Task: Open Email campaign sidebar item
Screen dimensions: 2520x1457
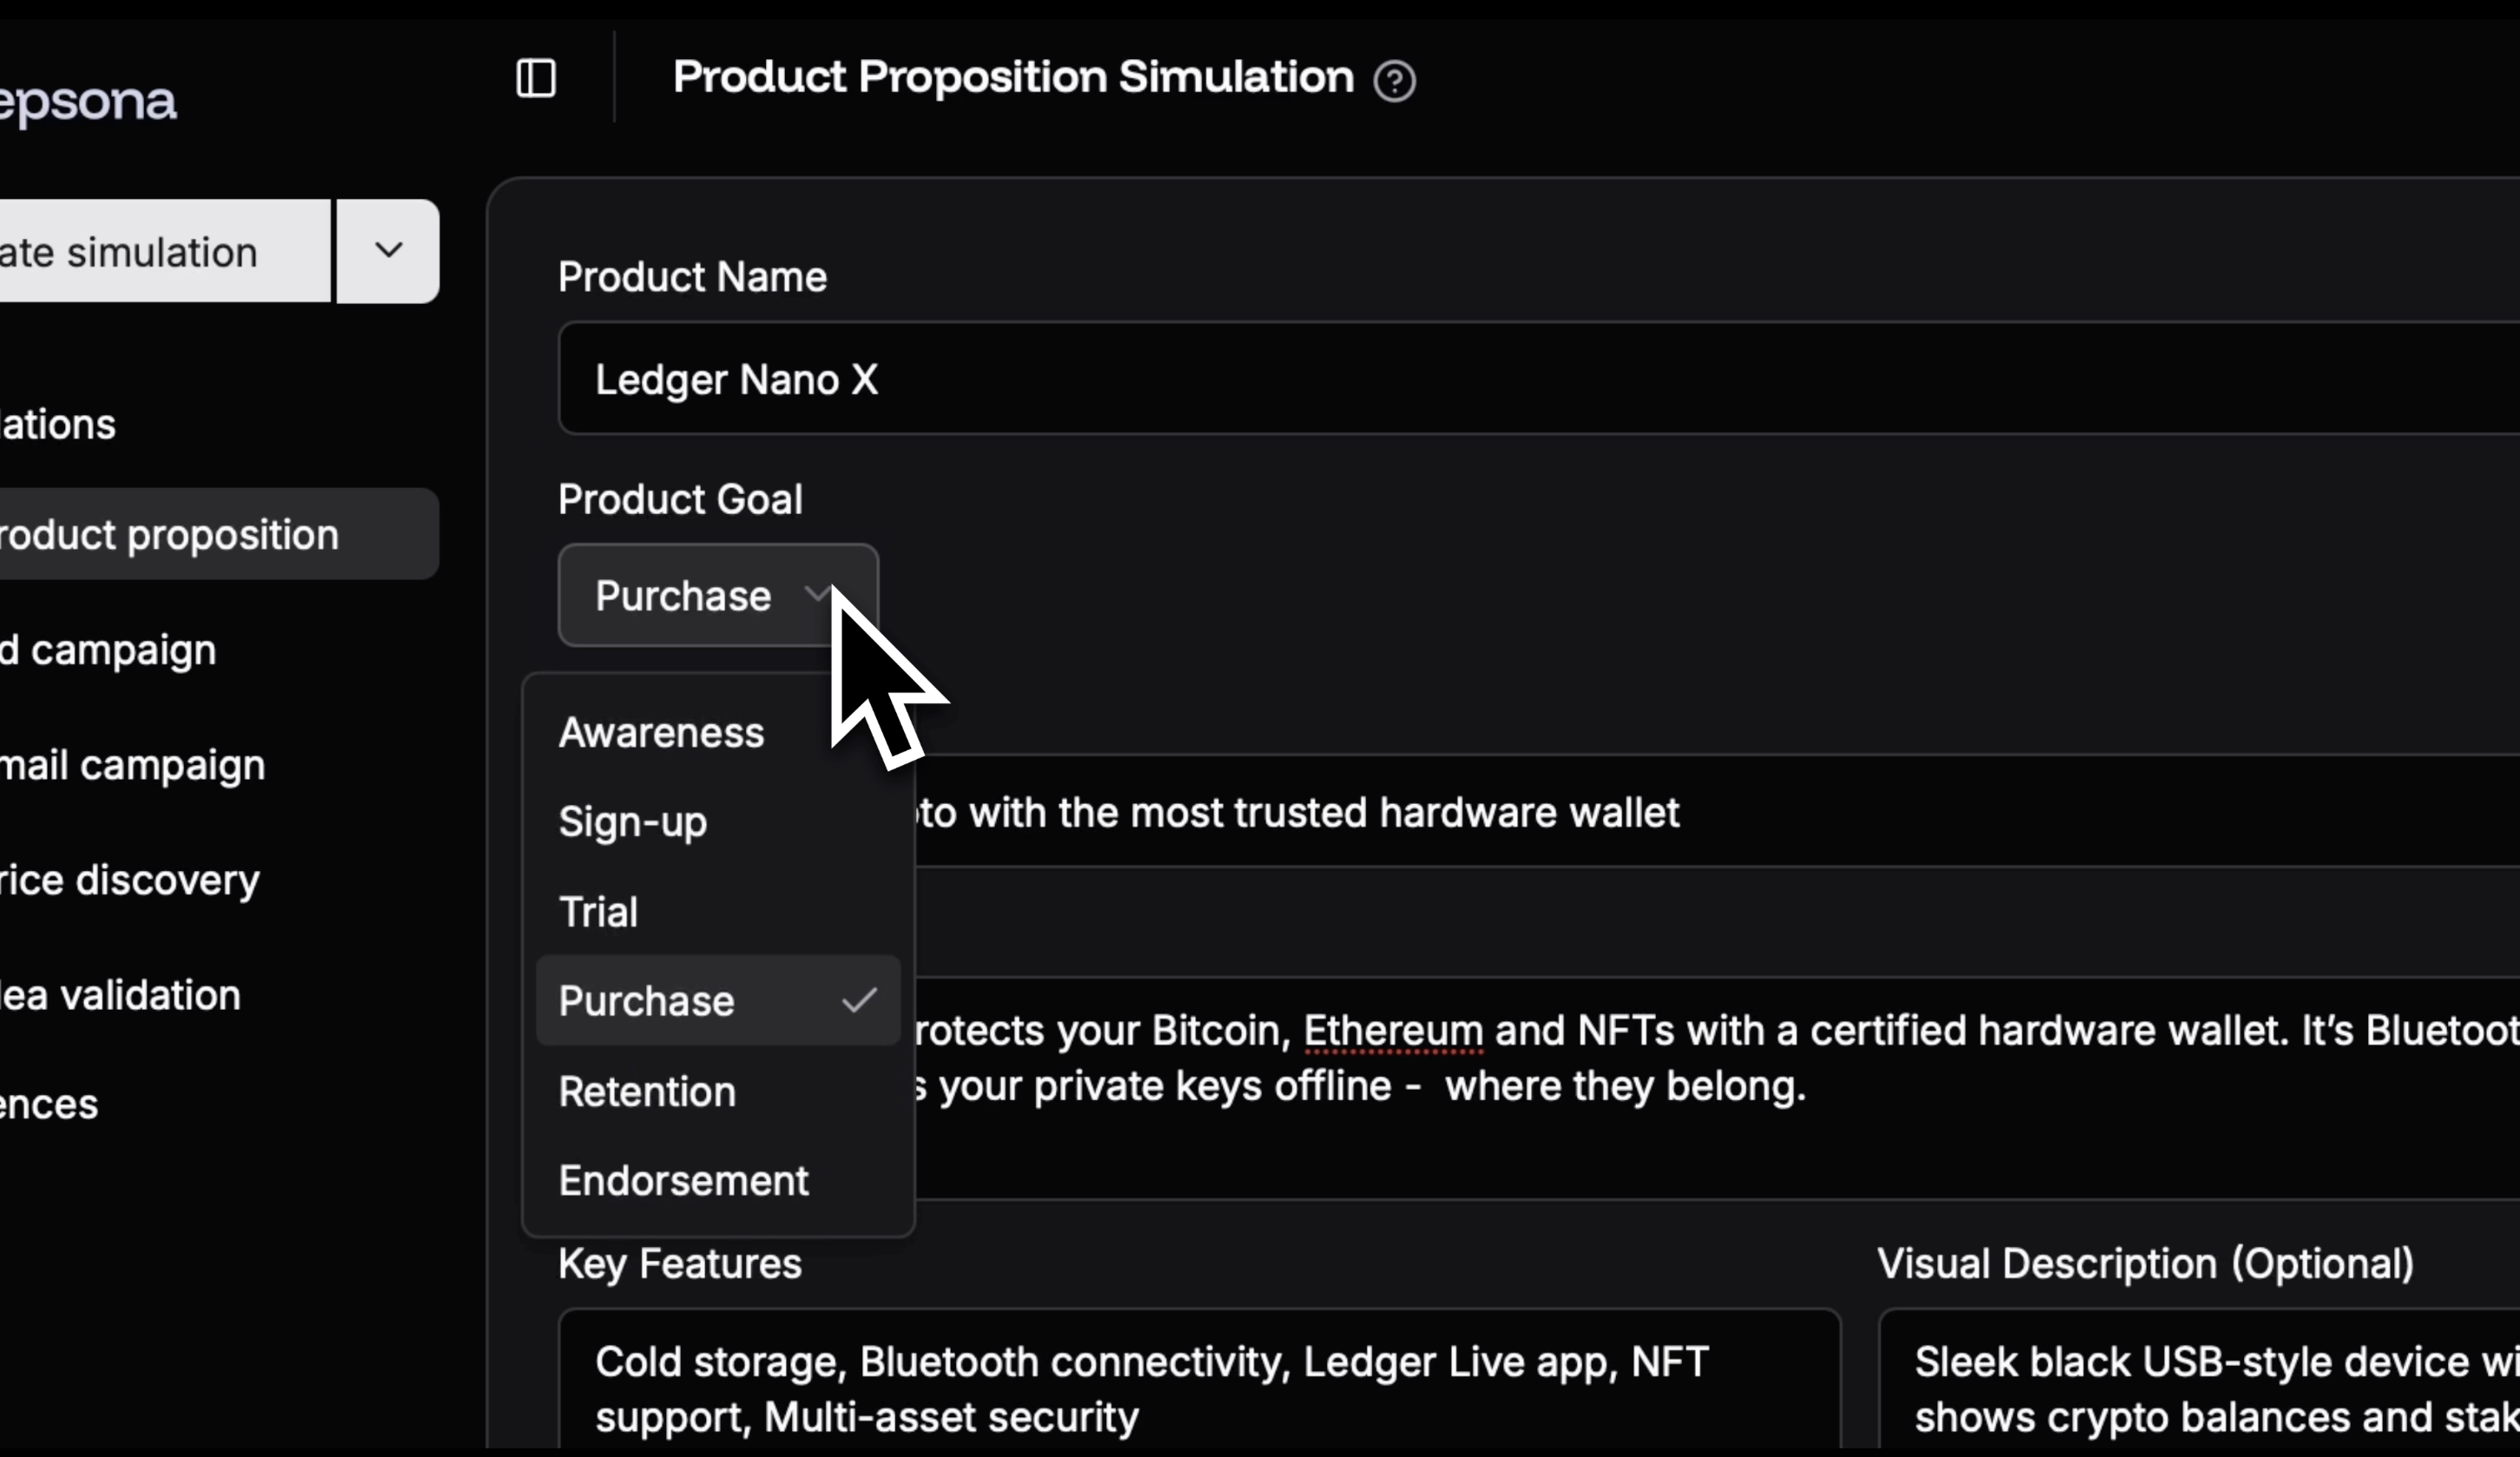Action: pyautogui.click(x=132, y=765)
